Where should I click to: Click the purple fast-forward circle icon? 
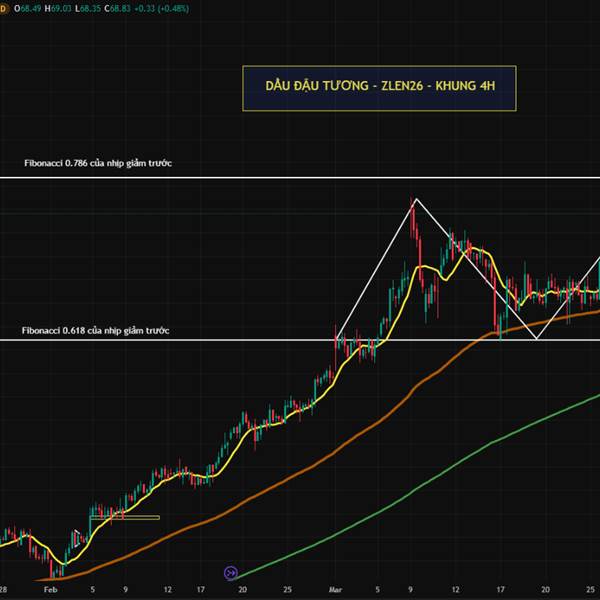click(231, 573)
